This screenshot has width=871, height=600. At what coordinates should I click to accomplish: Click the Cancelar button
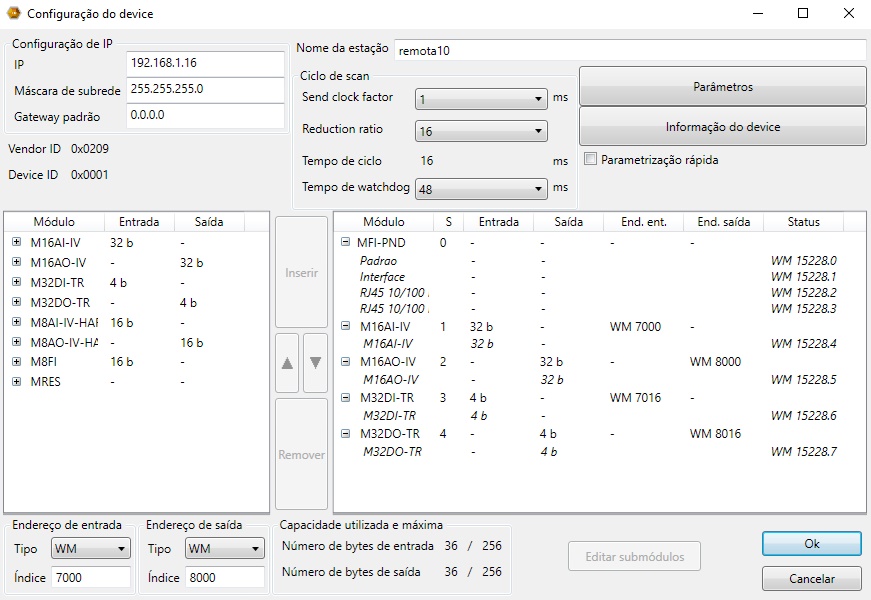(811, 578)
